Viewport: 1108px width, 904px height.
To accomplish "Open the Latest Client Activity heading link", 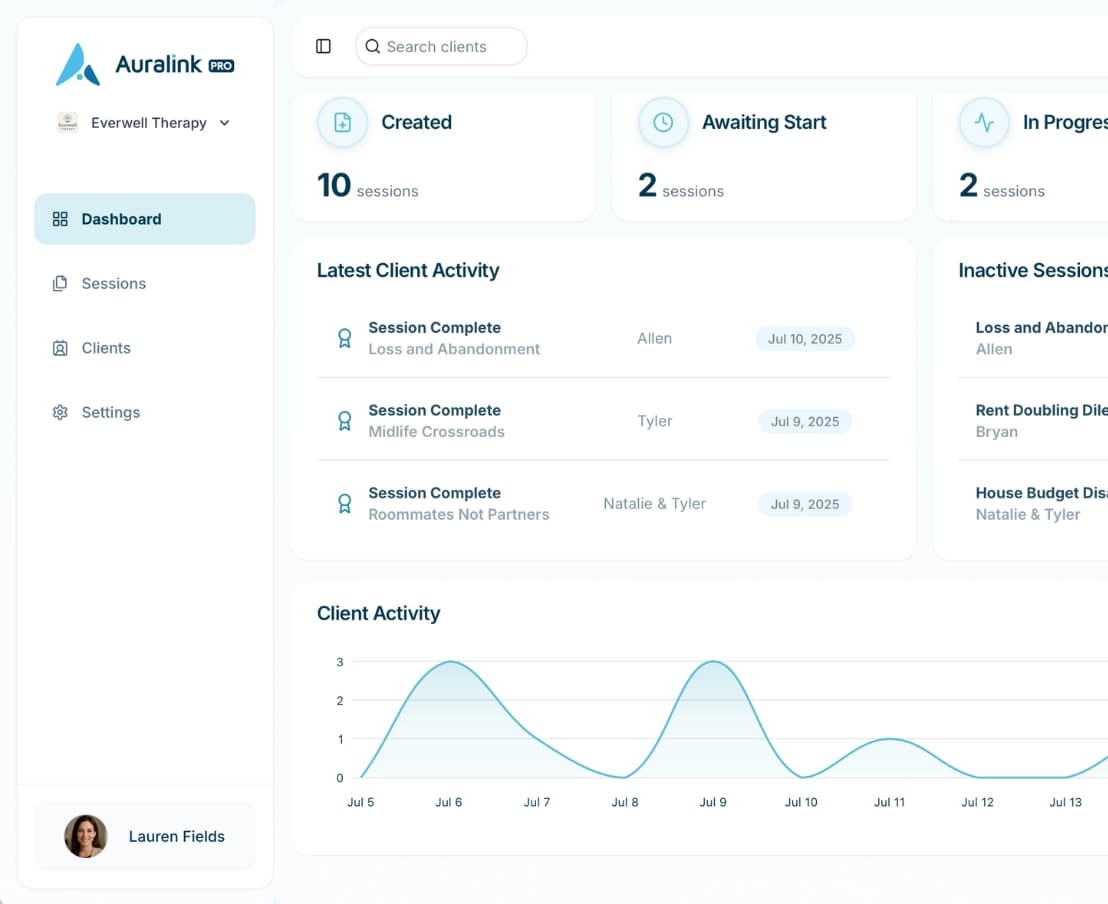I will coord(407,270).
